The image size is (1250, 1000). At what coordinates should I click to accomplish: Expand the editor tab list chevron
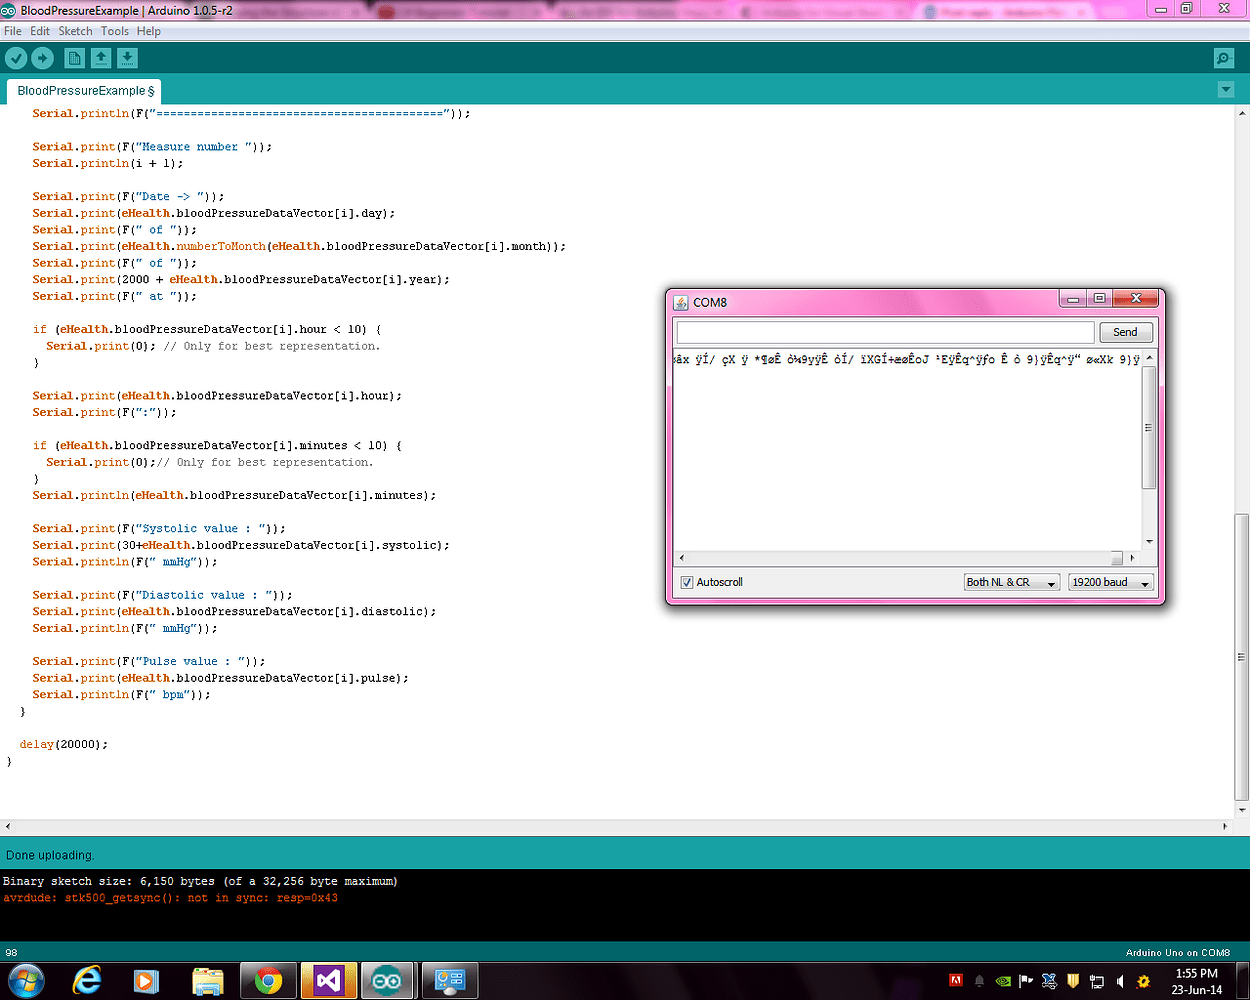click(1226, 90)
